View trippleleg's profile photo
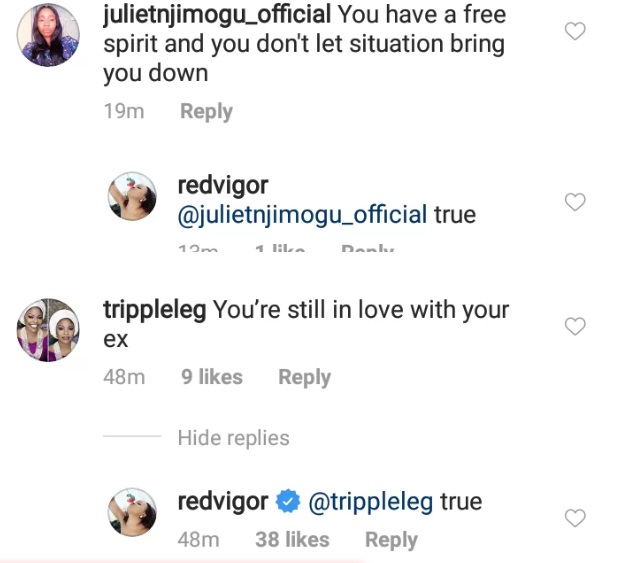Viewport: 620px width, 563px height. (x=48, y=330)
